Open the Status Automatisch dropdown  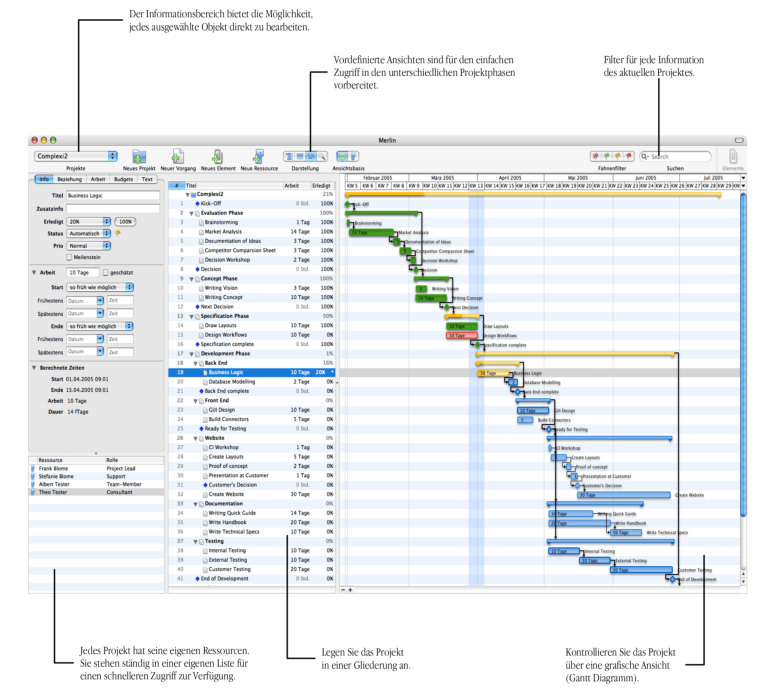tap(89, 234)
